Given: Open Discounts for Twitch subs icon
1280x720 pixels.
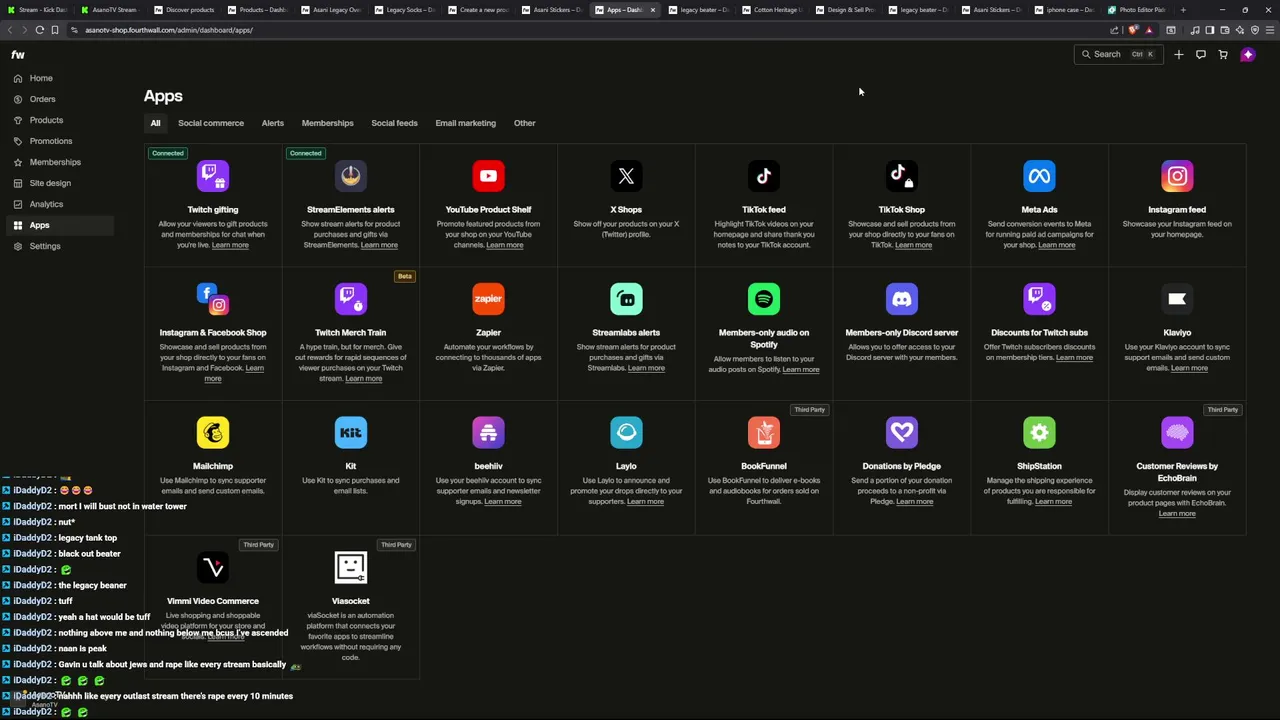Looking at the screenshot, I should pos(1039,299).
